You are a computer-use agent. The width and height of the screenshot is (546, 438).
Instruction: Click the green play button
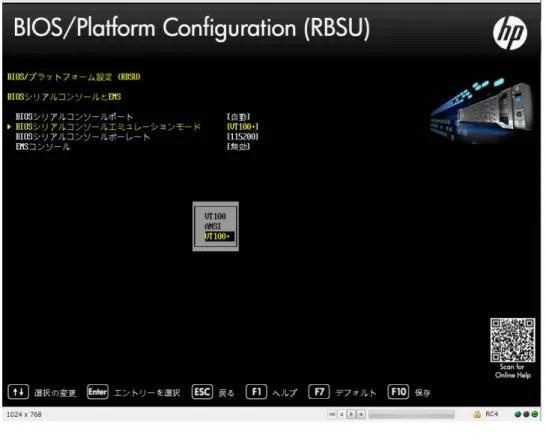(x=351, y=415)
